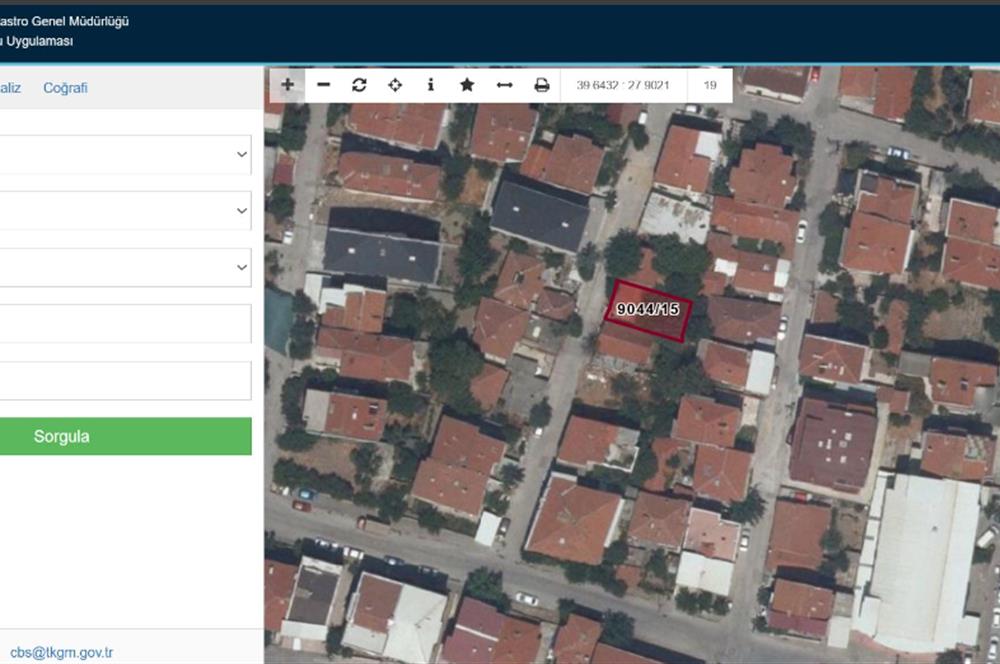The width and height of the screenshot is (1000, 664).
Task: Click the zoom level value 19
Action: pyautogui.click(x=710, y=85)
